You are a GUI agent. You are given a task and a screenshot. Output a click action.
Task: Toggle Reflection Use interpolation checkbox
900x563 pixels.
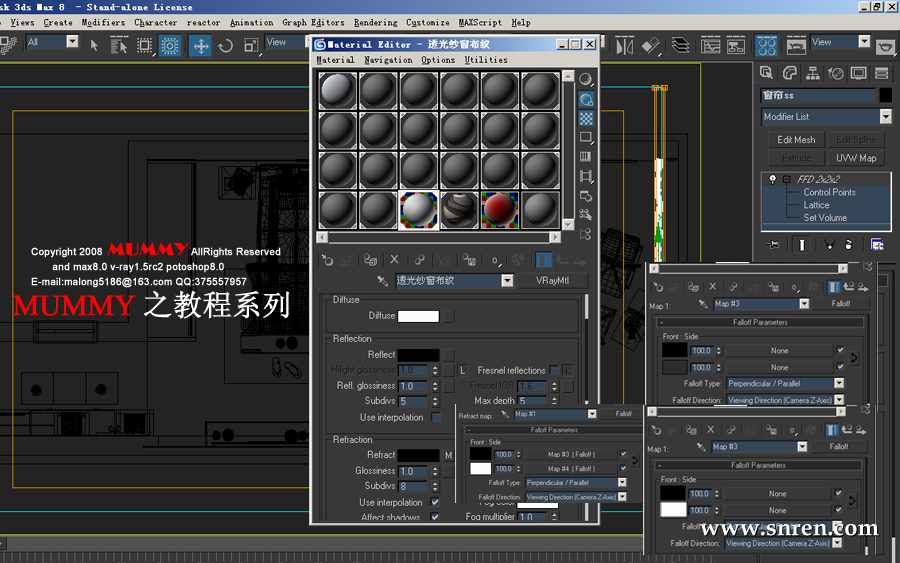tap(436, 417)
